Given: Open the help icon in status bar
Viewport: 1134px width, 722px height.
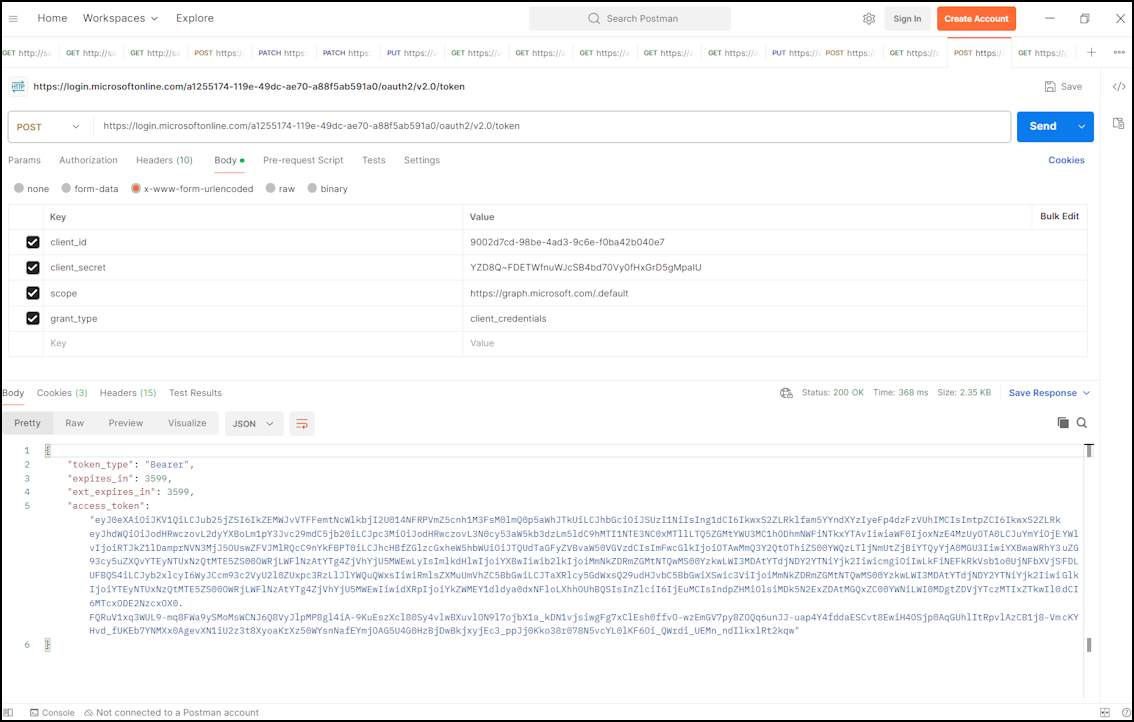Looking at the screenshot, I should coord(1126,713).
